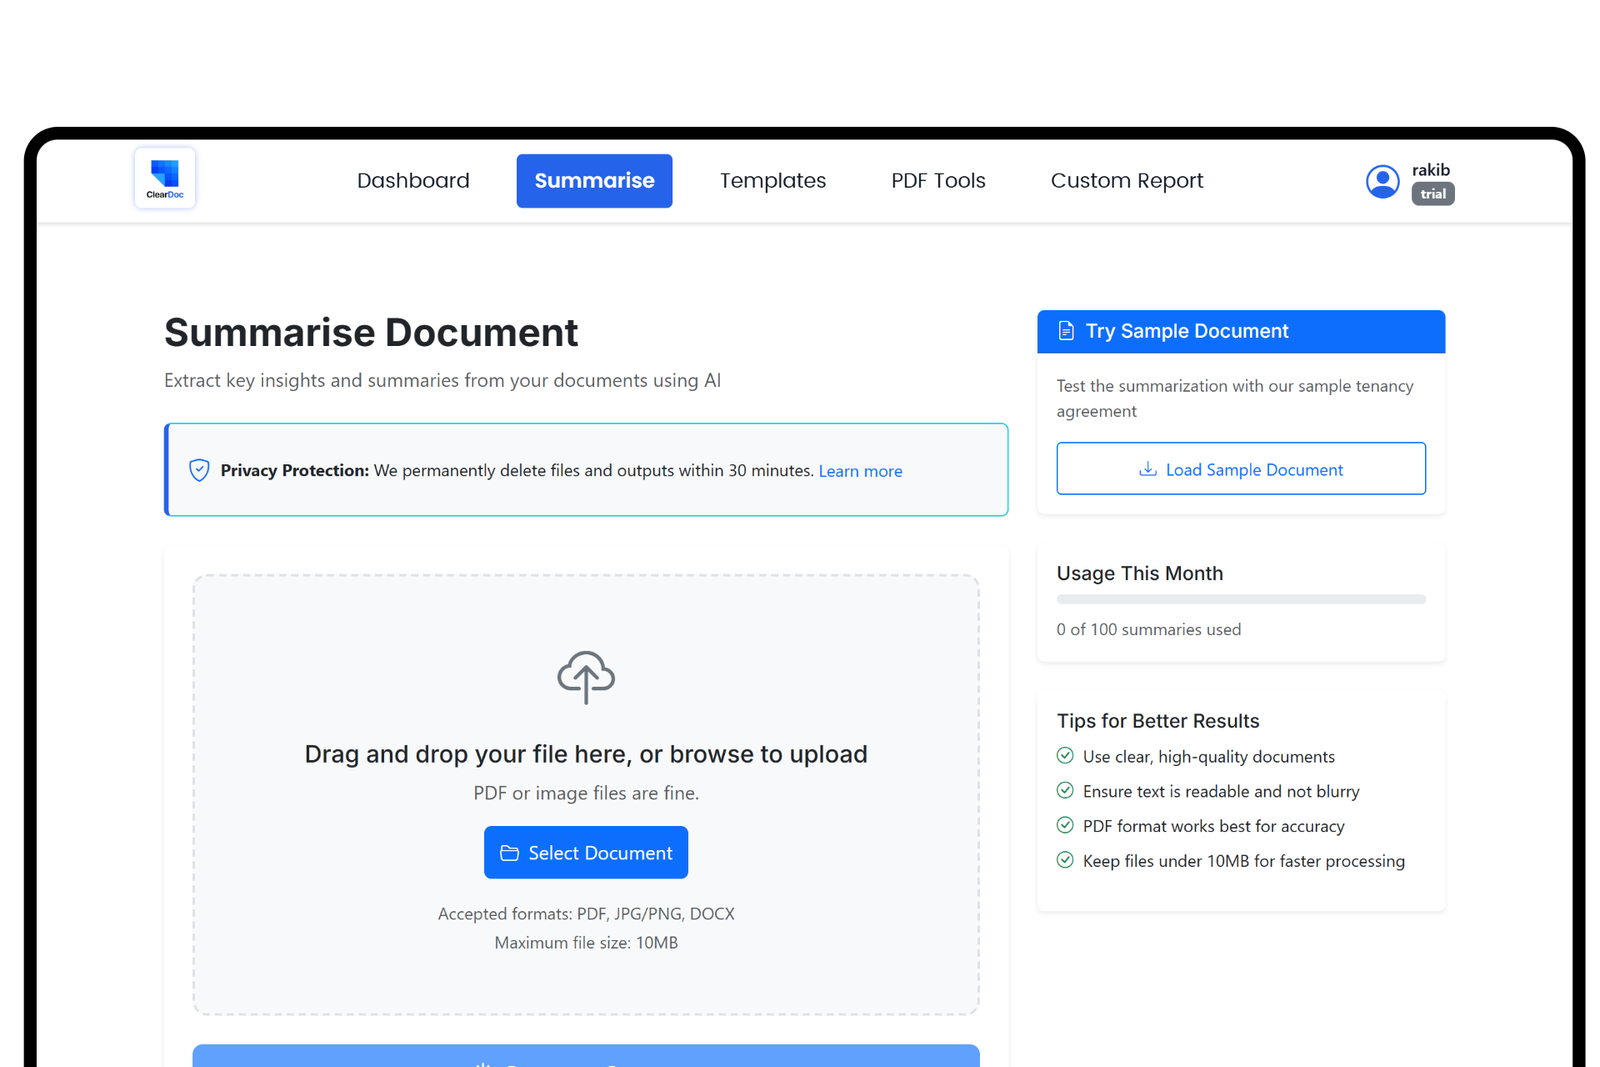Click Load Sample Document button

[x=1241, y=469]
